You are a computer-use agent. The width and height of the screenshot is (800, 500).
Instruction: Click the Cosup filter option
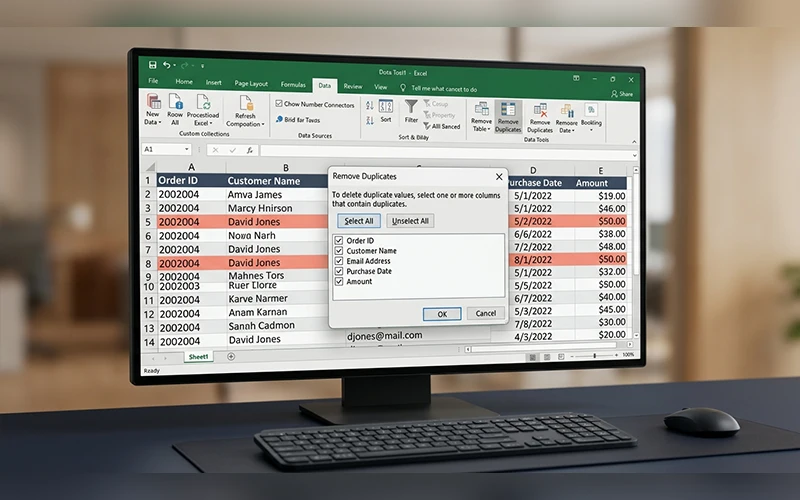pos(436,104)
